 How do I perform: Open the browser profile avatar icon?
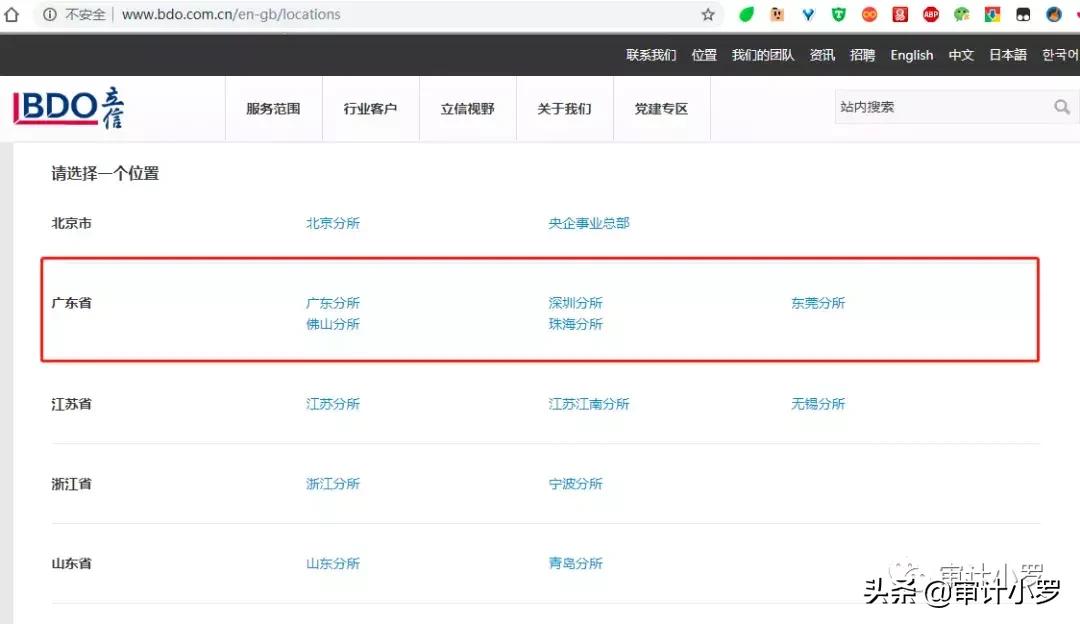pos(1052,14)
